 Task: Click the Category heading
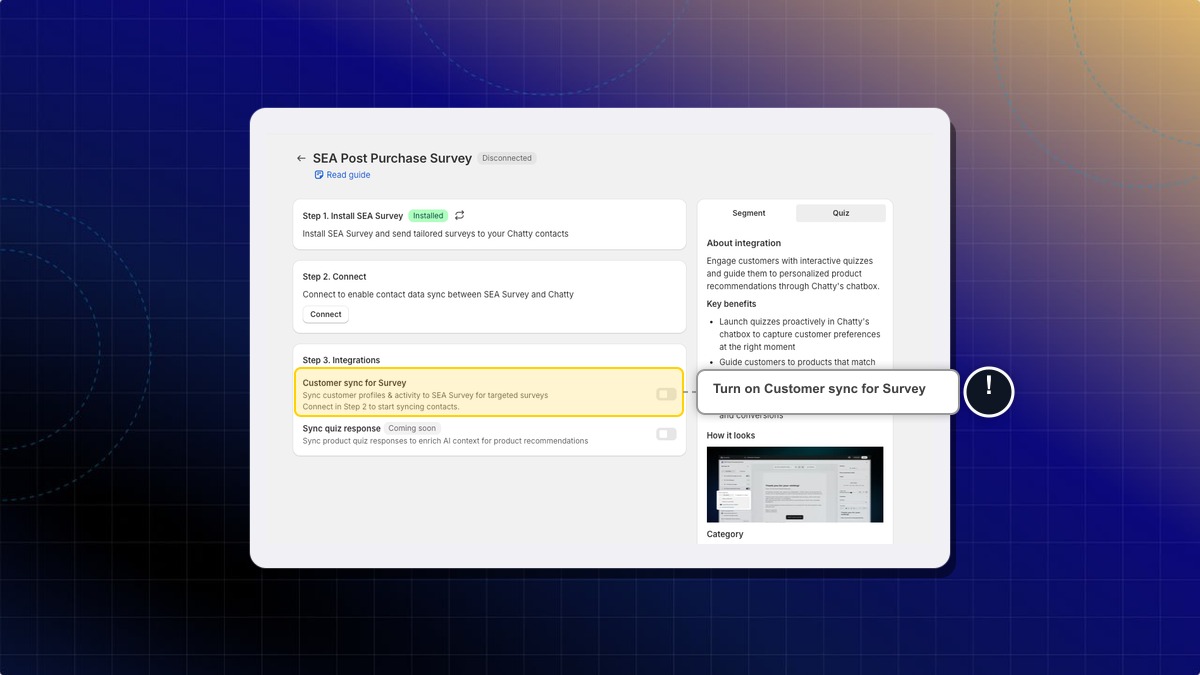click(x=725, y=534)
